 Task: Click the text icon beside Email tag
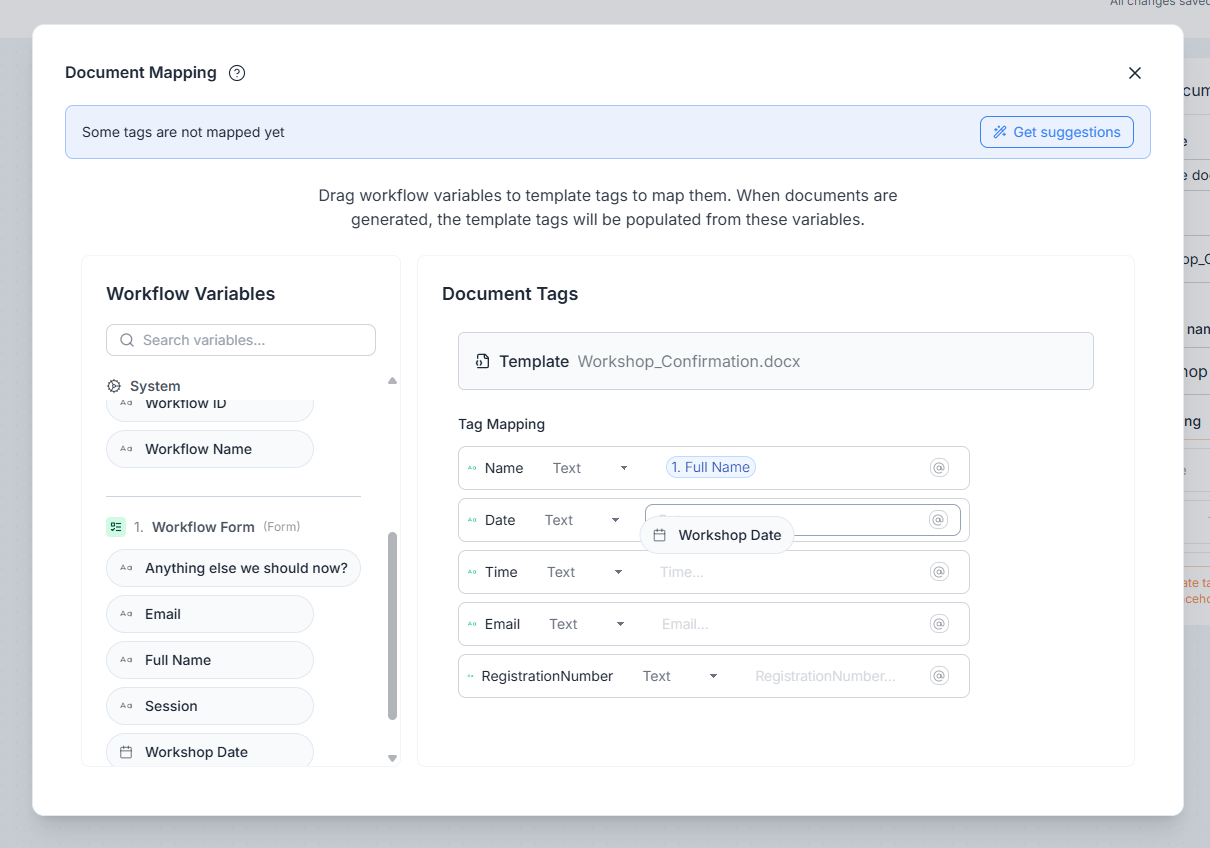[472, 624]
